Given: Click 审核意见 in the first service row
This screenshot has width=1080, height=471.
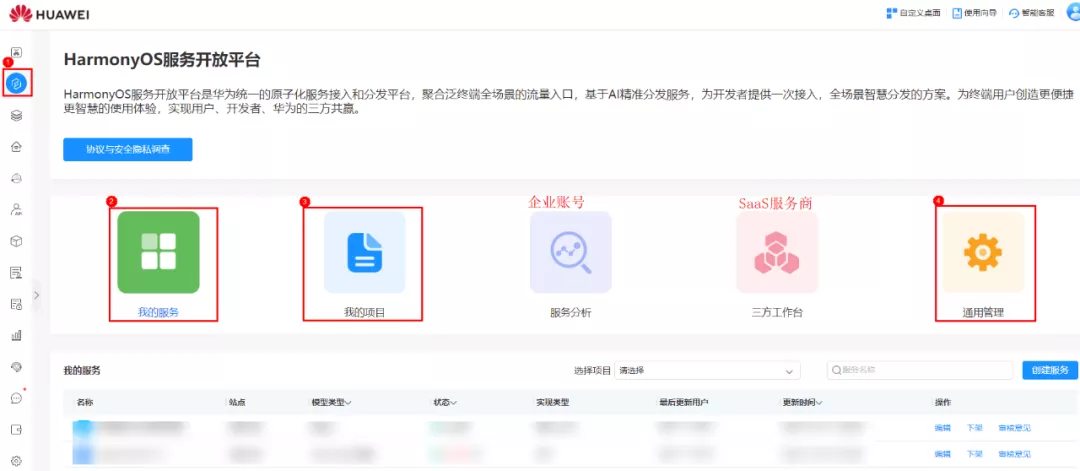Looking at the screenshot, I should point(1014,428).
